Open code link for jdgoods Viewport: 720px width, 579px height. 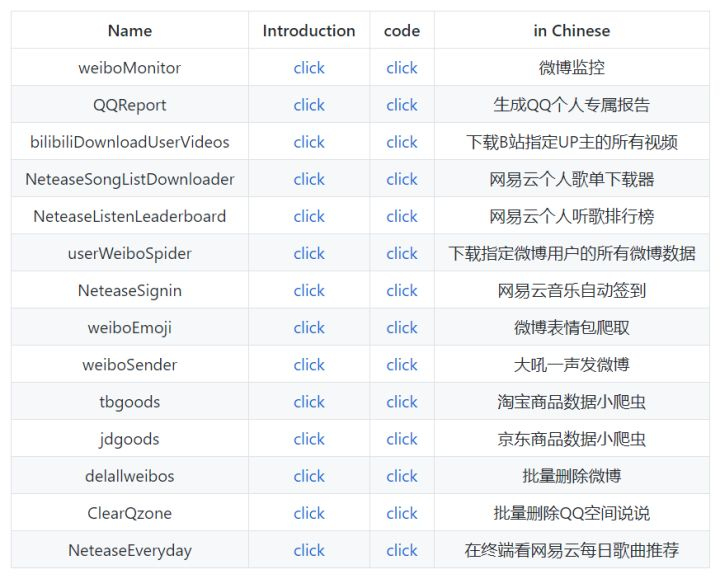(x=402, y=439)
